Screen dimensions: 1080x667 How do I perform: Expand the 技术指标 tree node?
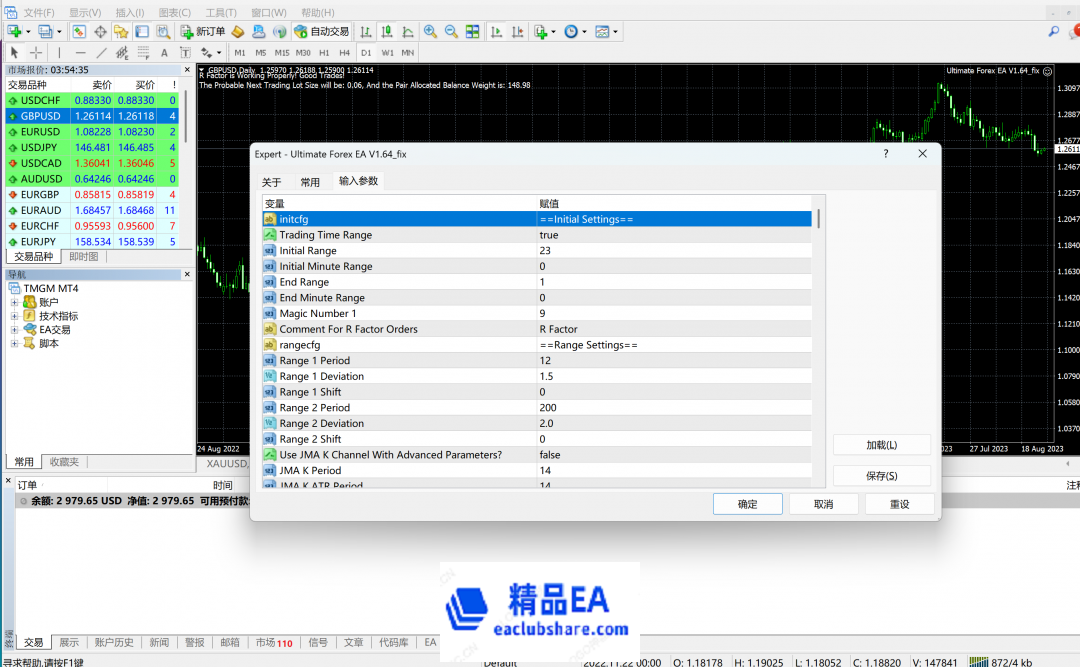[15, 316]
